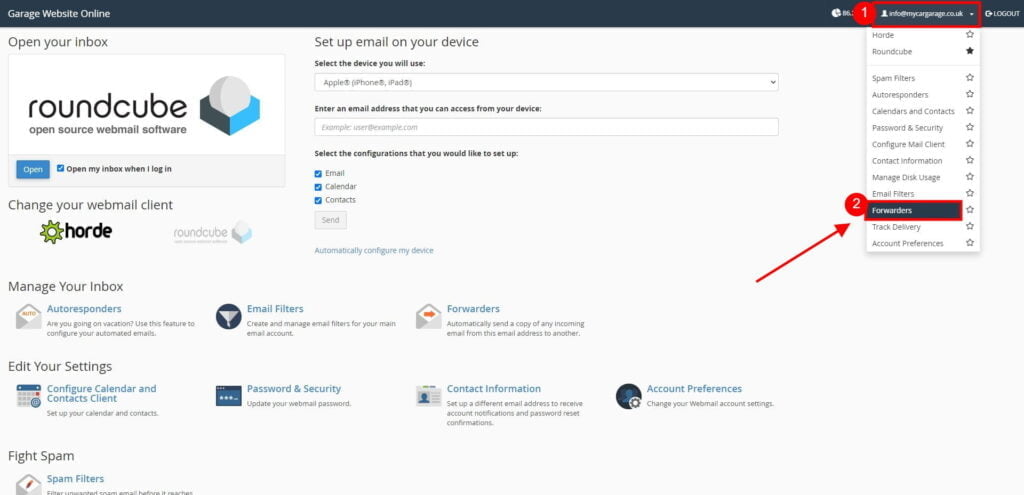Open Autoresponders from the account menu
Screen dimensions: 1024x495
click(x=900, y=95)
